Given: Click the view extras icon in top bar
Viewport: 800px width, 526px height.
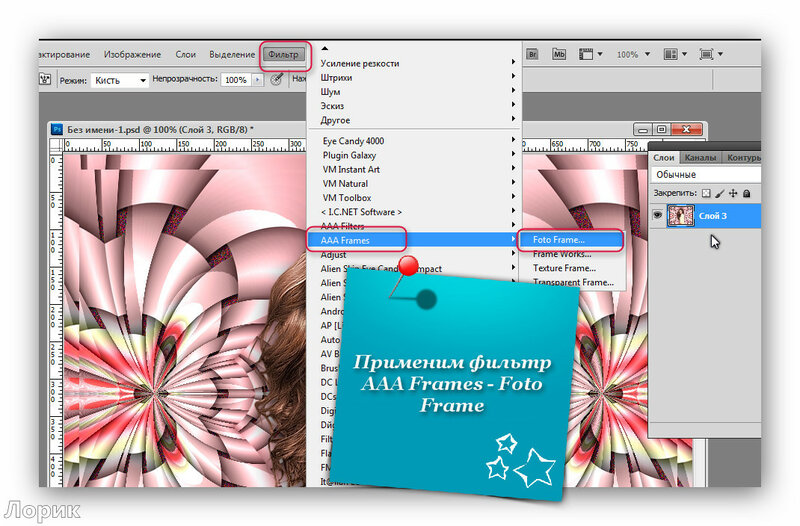Looking at the screenshot, I should pos(586,54).
